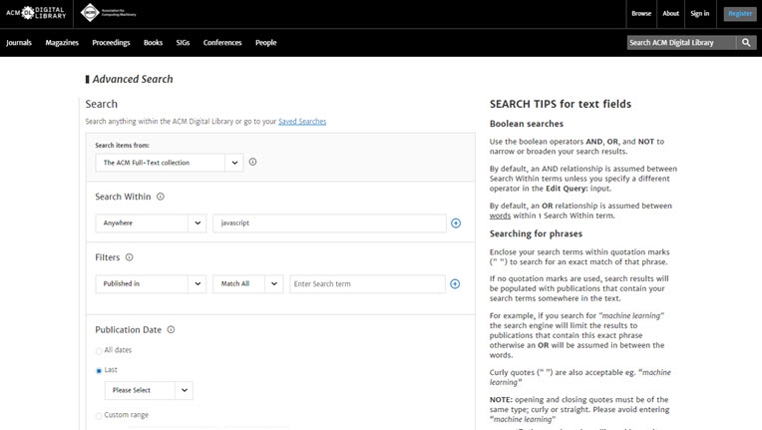The image size is (762, 430).
Task: Open the Match All dropdown
Action: 248,284
